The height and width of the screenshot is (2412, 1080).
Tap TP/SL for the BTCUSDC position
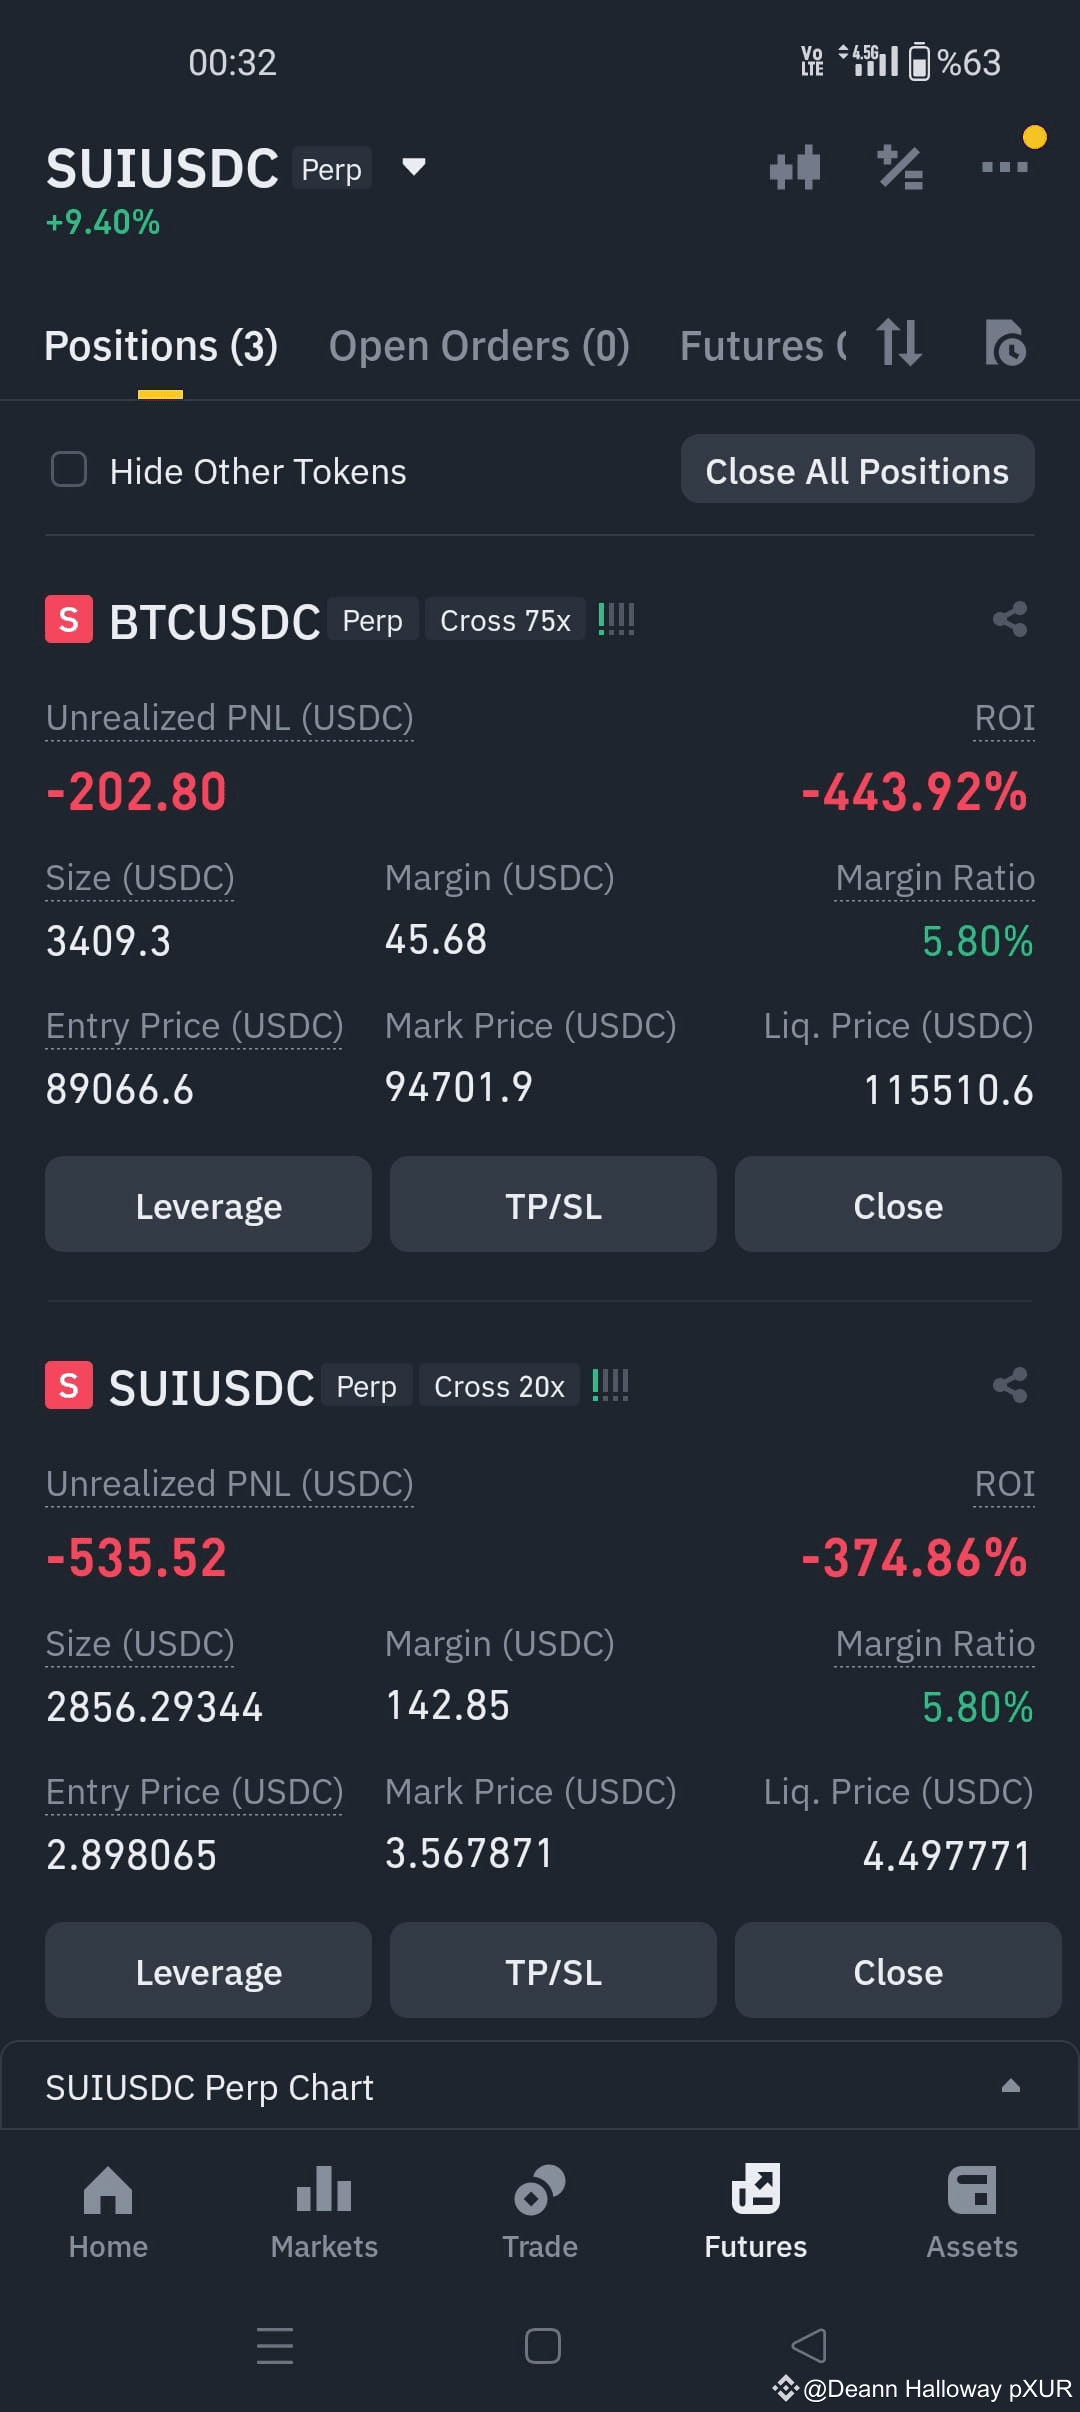553,1204
